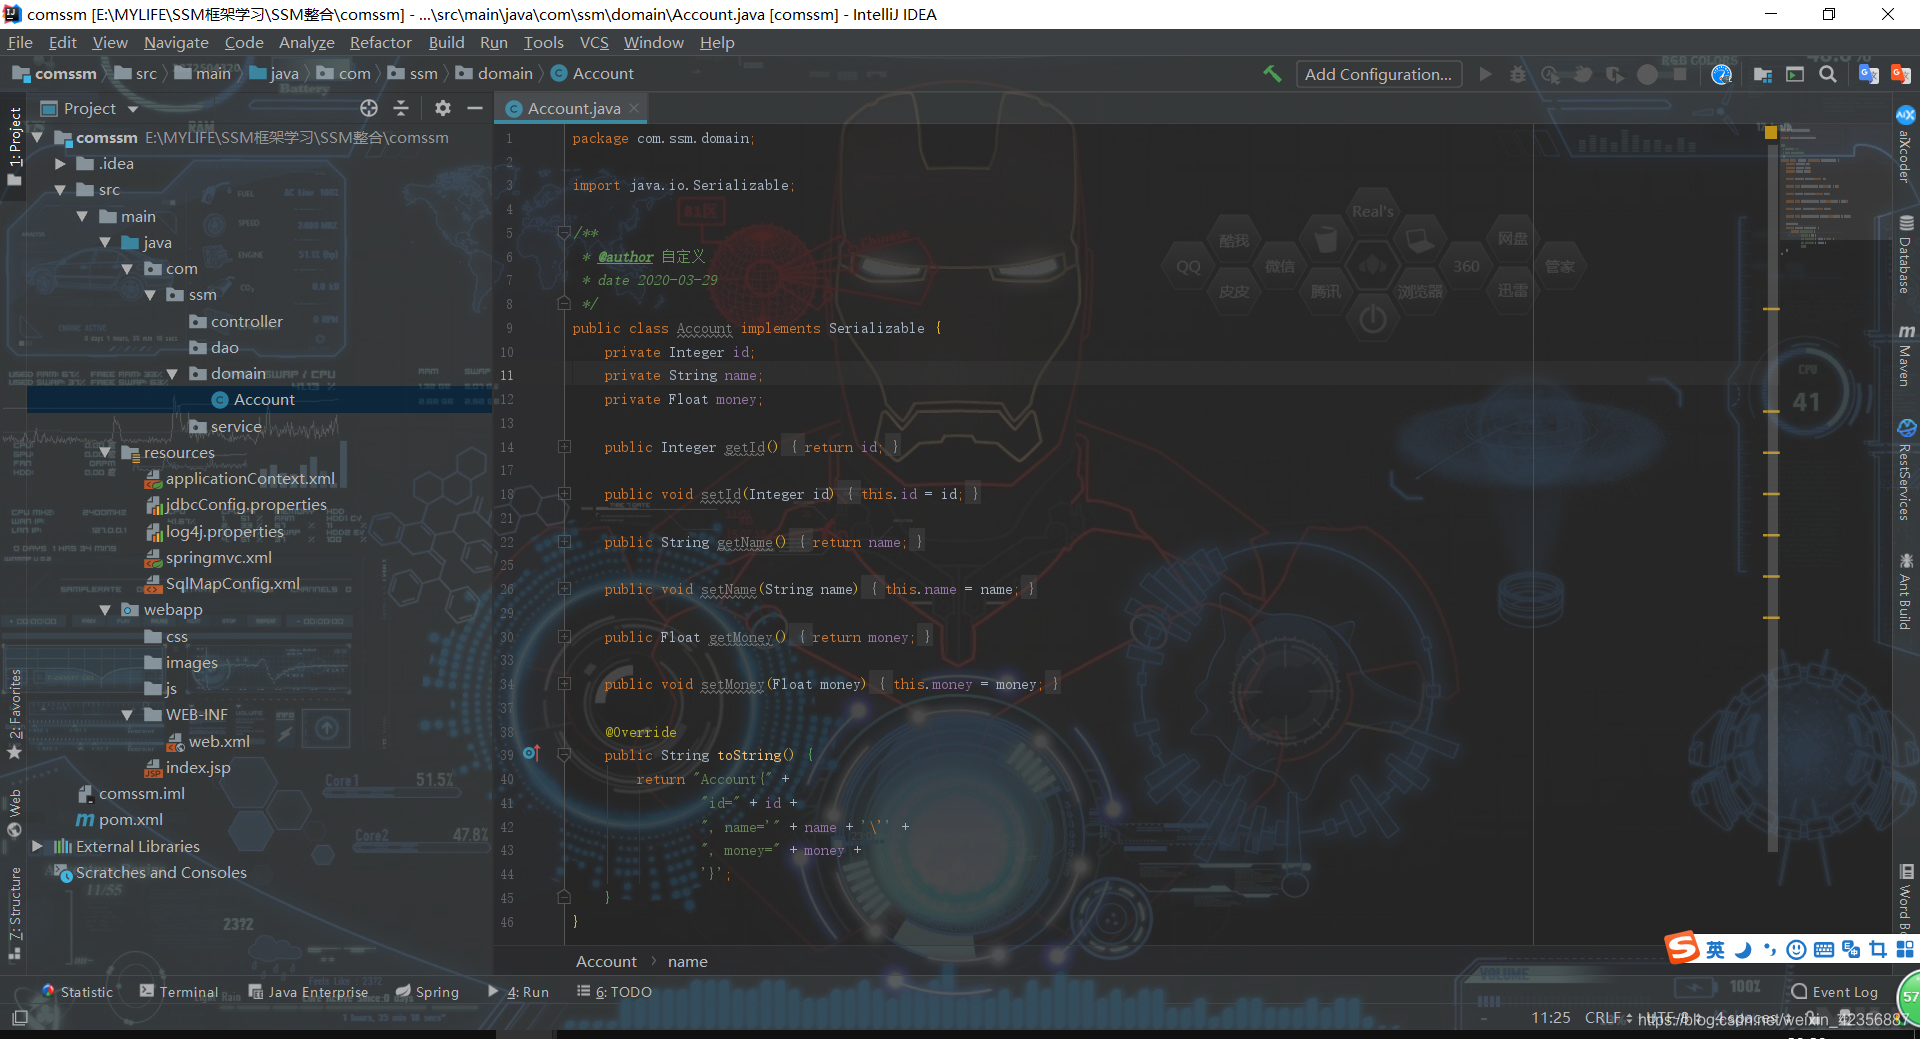This screenshot has width=1920, height=1039.
Task: Open the 4: Run tool window
Action: [x=518, y=992]
